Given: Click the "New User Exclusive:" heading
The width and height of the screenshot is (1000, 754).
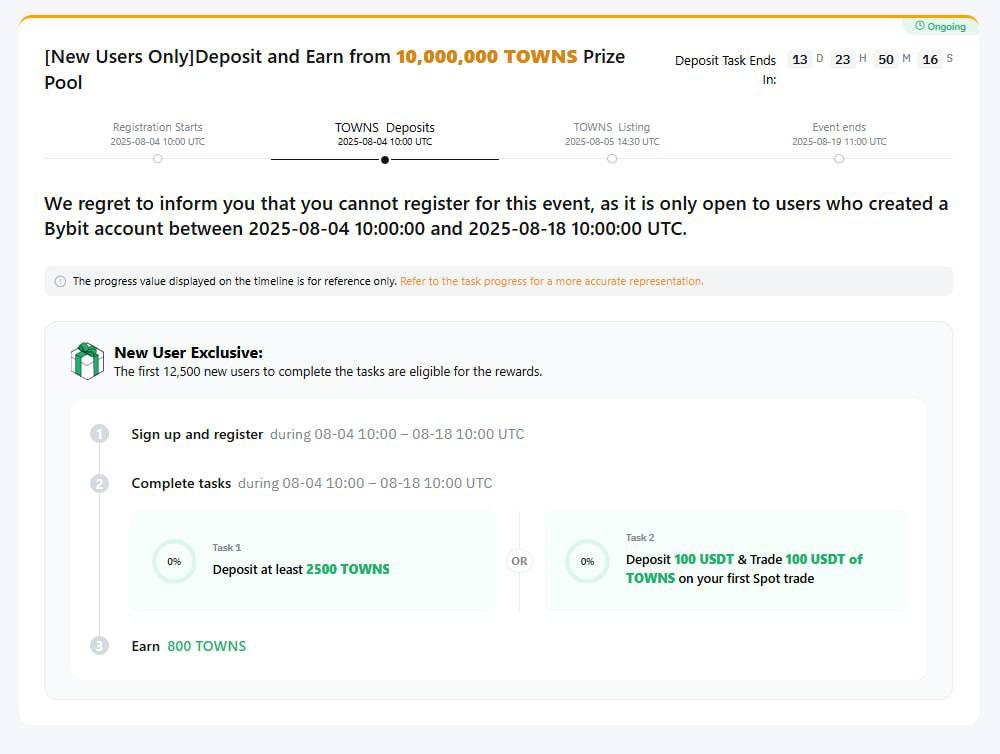Looking at the screenshot, I should pyautogui.click(x=189, y=353).
